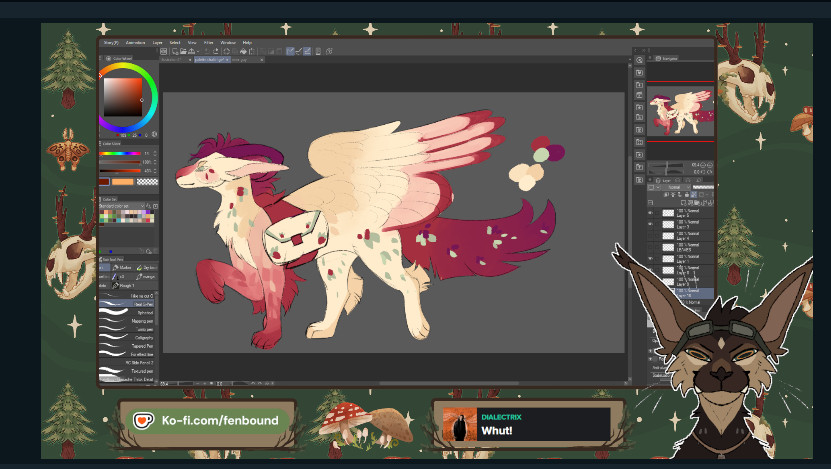This screenshot has width=831, height=469.
Task: Select the Rough 1 sub tool group
Action: tap(123, 286)
